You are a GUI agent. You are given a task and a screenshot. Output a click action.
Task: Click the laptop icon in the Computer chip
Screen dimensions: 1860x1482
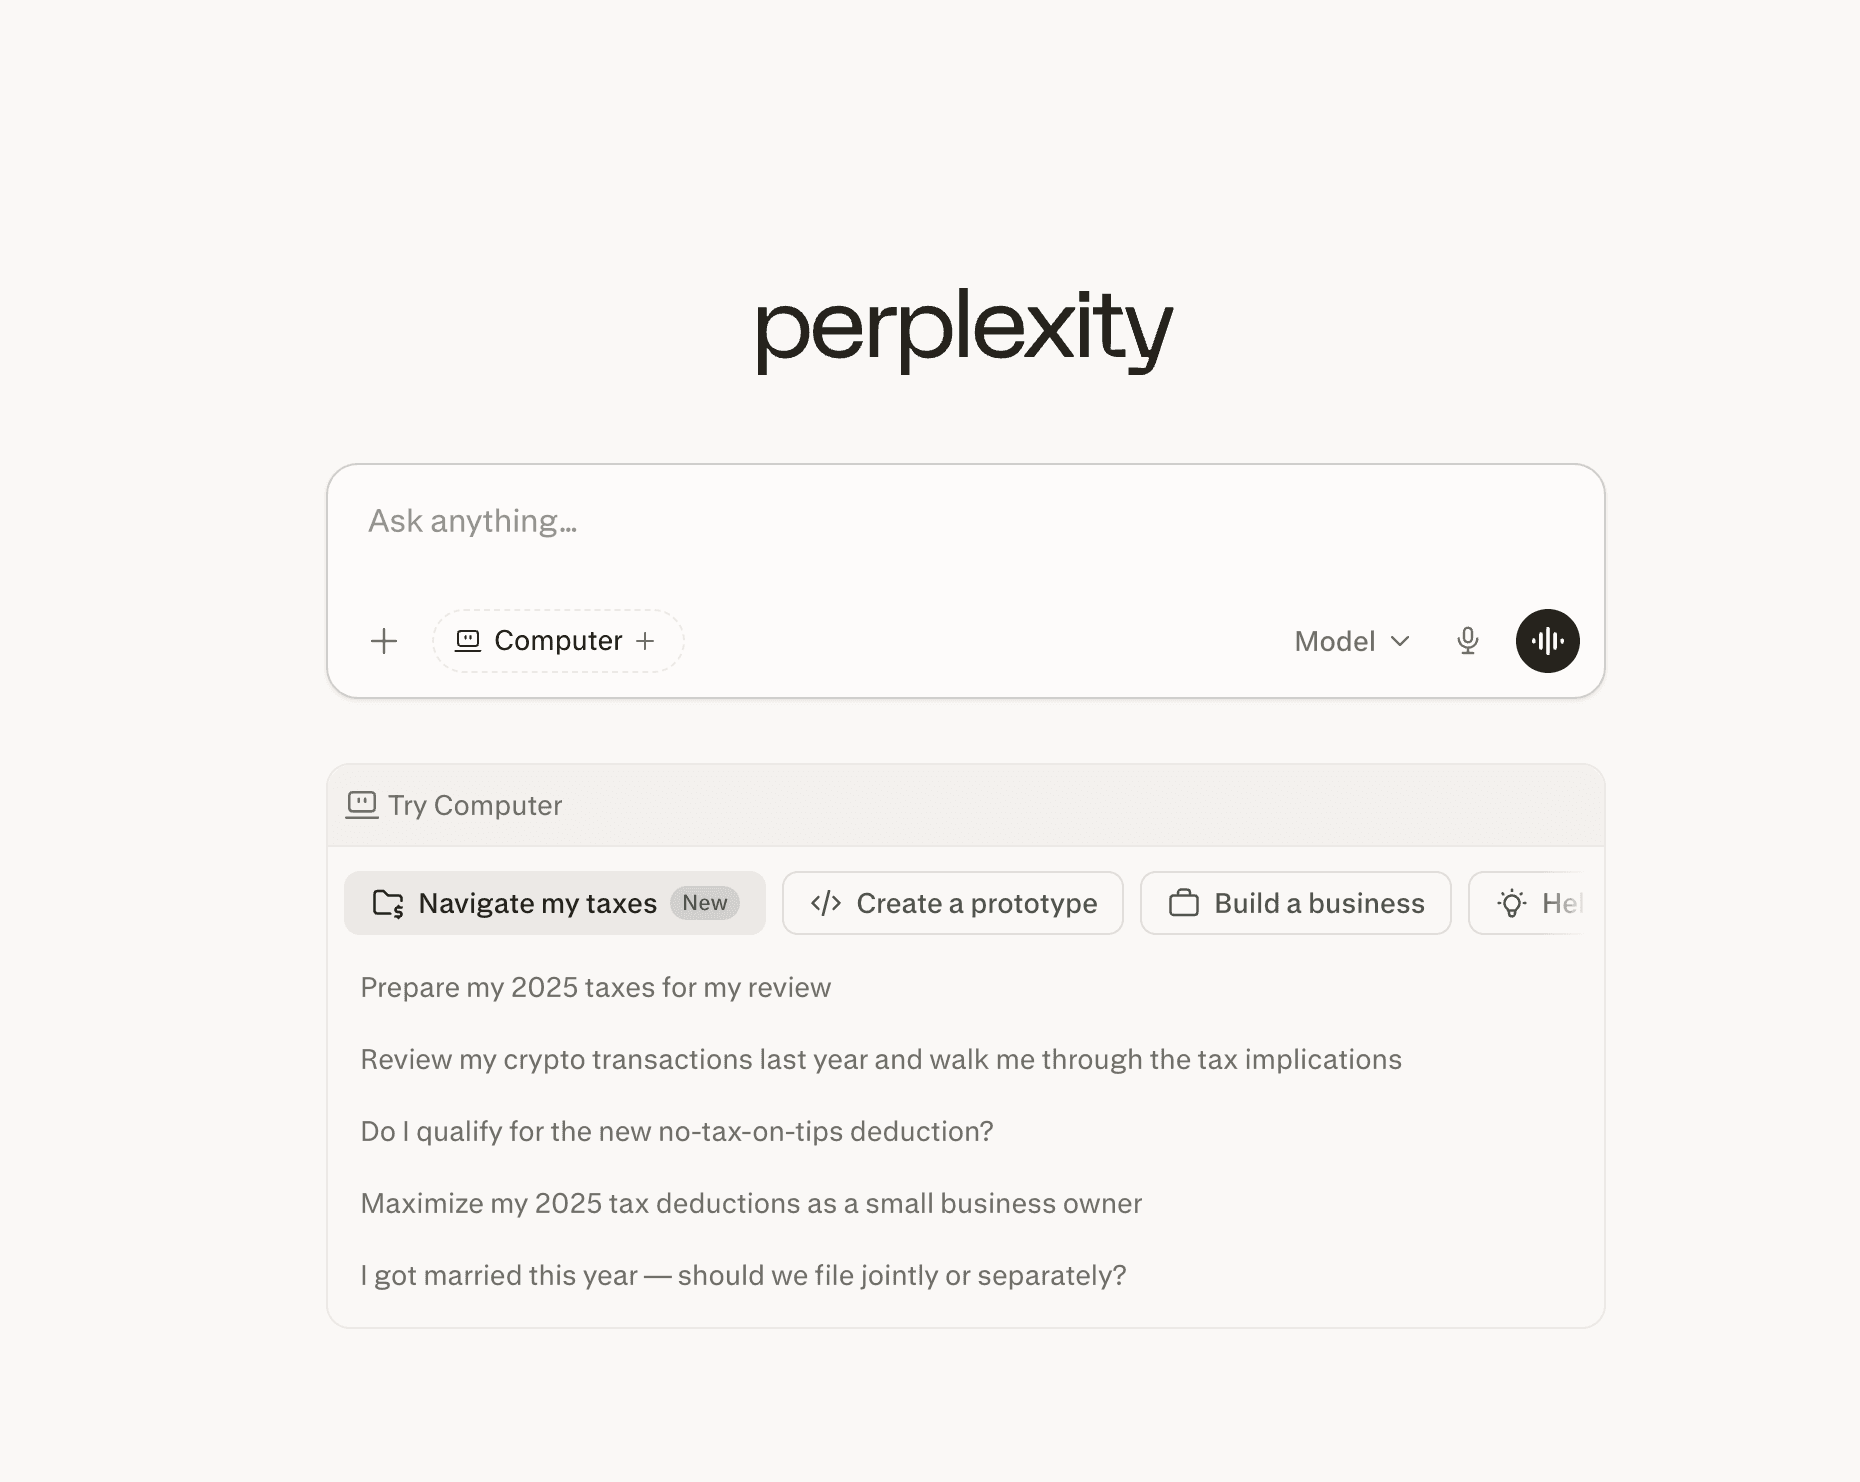pyautogui.click(x=468, y=640)
